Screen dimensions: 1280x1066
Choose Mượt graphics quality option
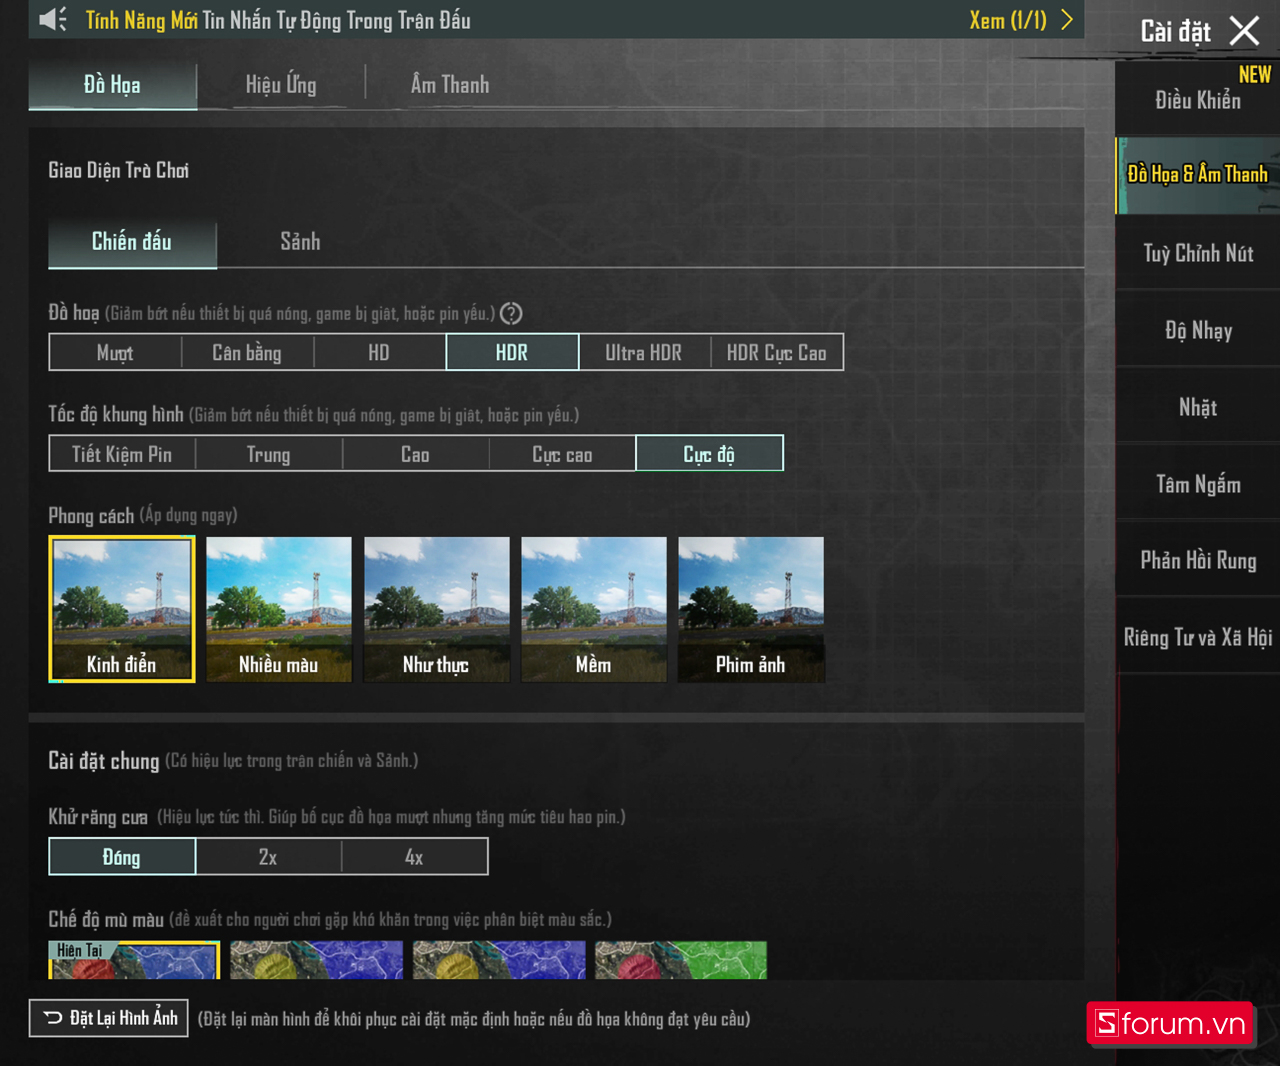coord(115,353)
